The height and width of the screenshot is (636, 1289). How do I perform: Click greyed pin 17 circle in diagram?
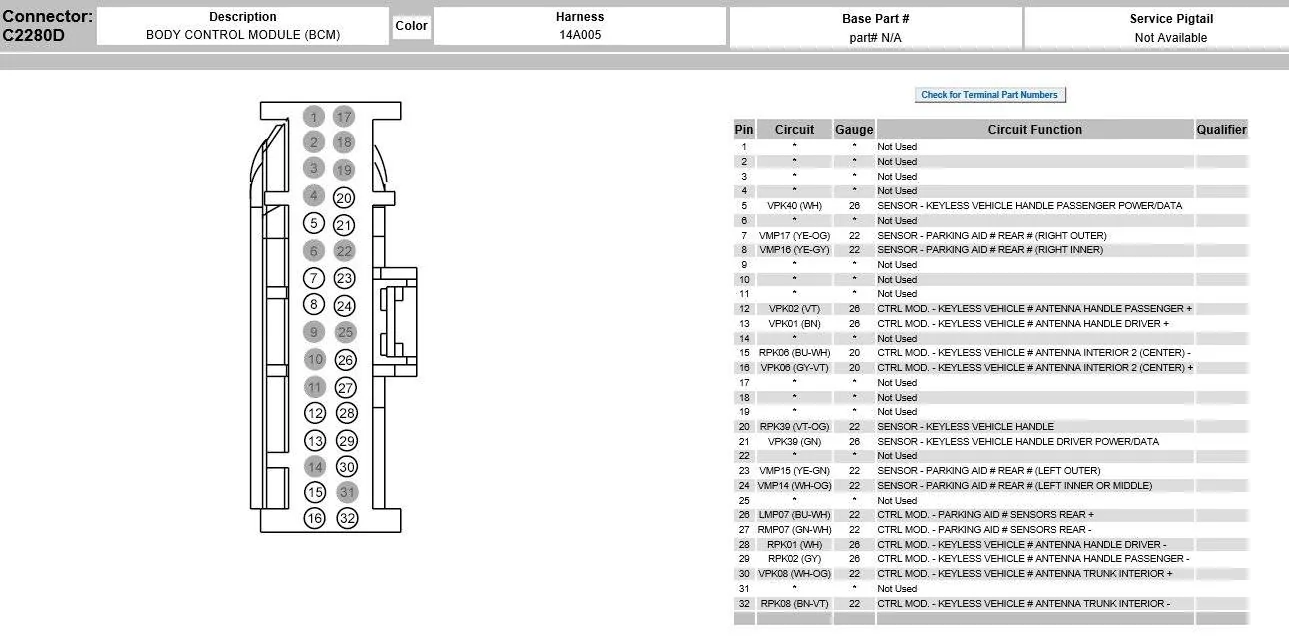click(344, 117)
